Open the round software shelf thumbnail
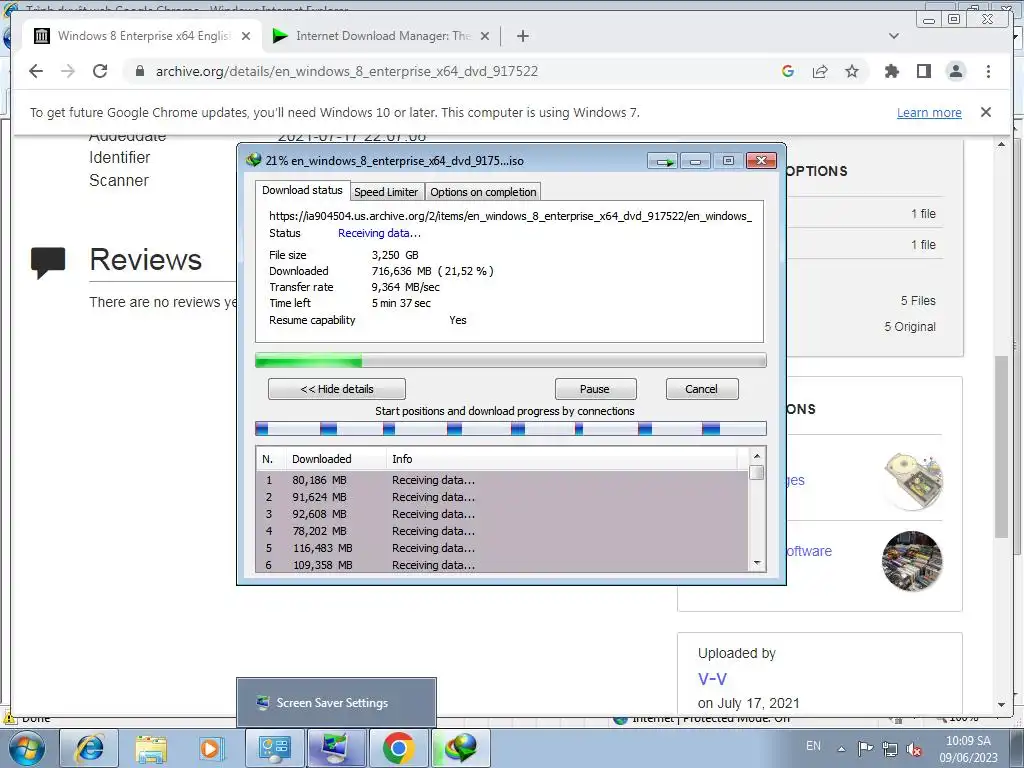1024x768 pixels. coord(912,560)
